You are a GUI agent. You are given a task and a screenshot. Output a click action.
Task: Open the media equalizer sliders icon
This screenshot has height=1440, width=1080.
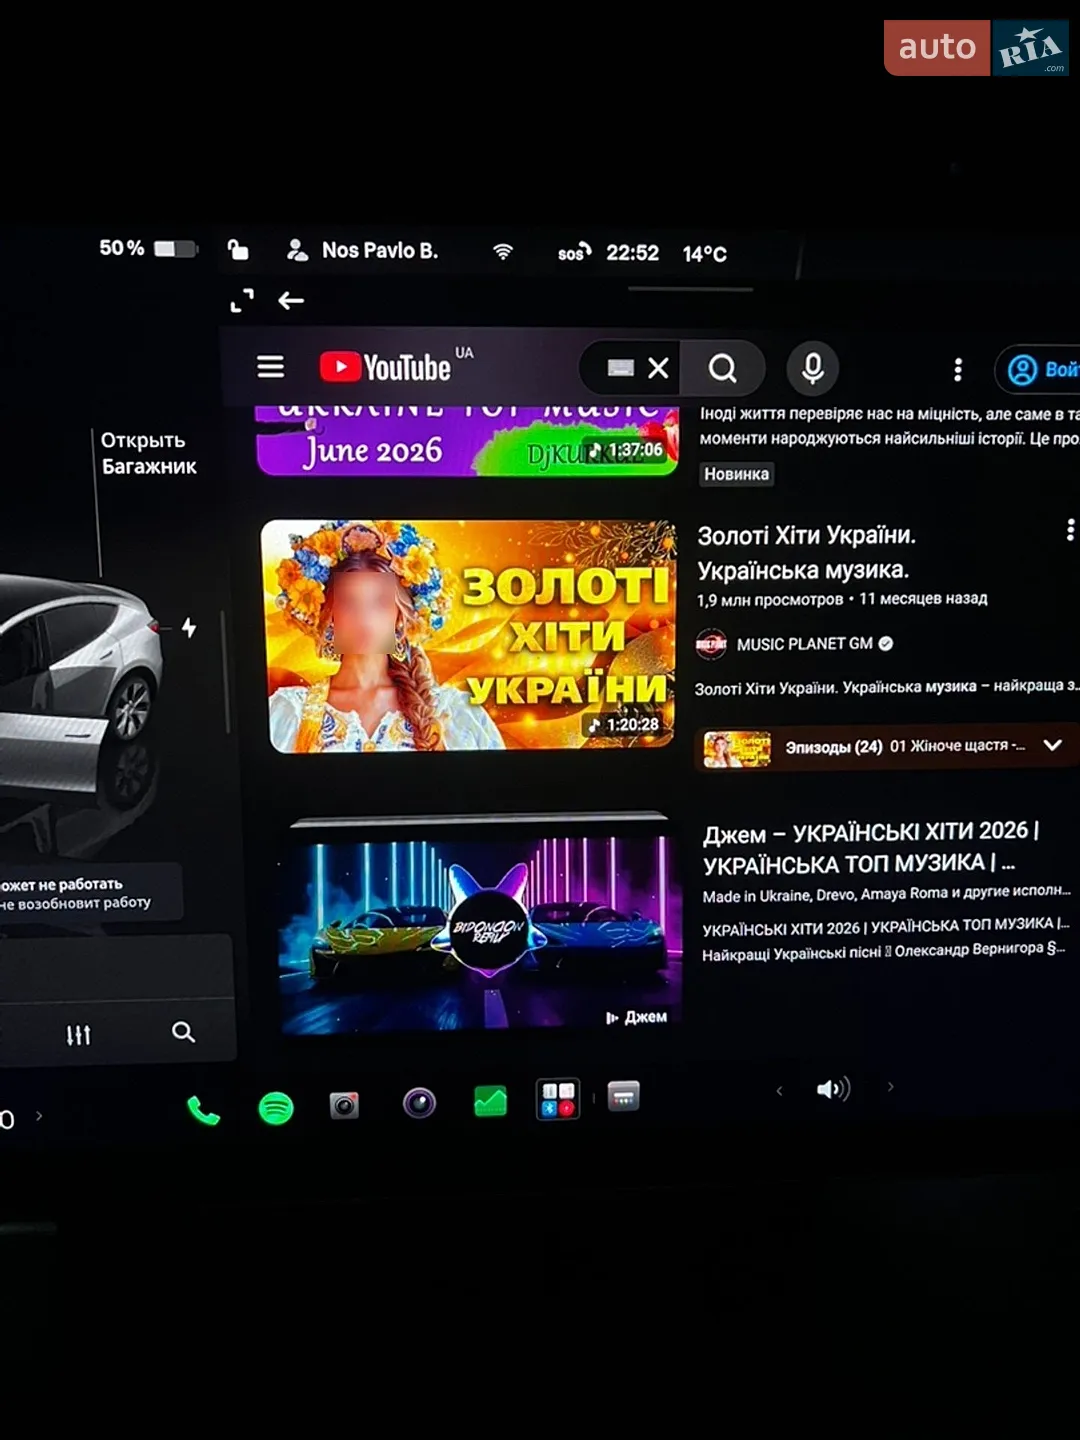(x=78, y=1035)
